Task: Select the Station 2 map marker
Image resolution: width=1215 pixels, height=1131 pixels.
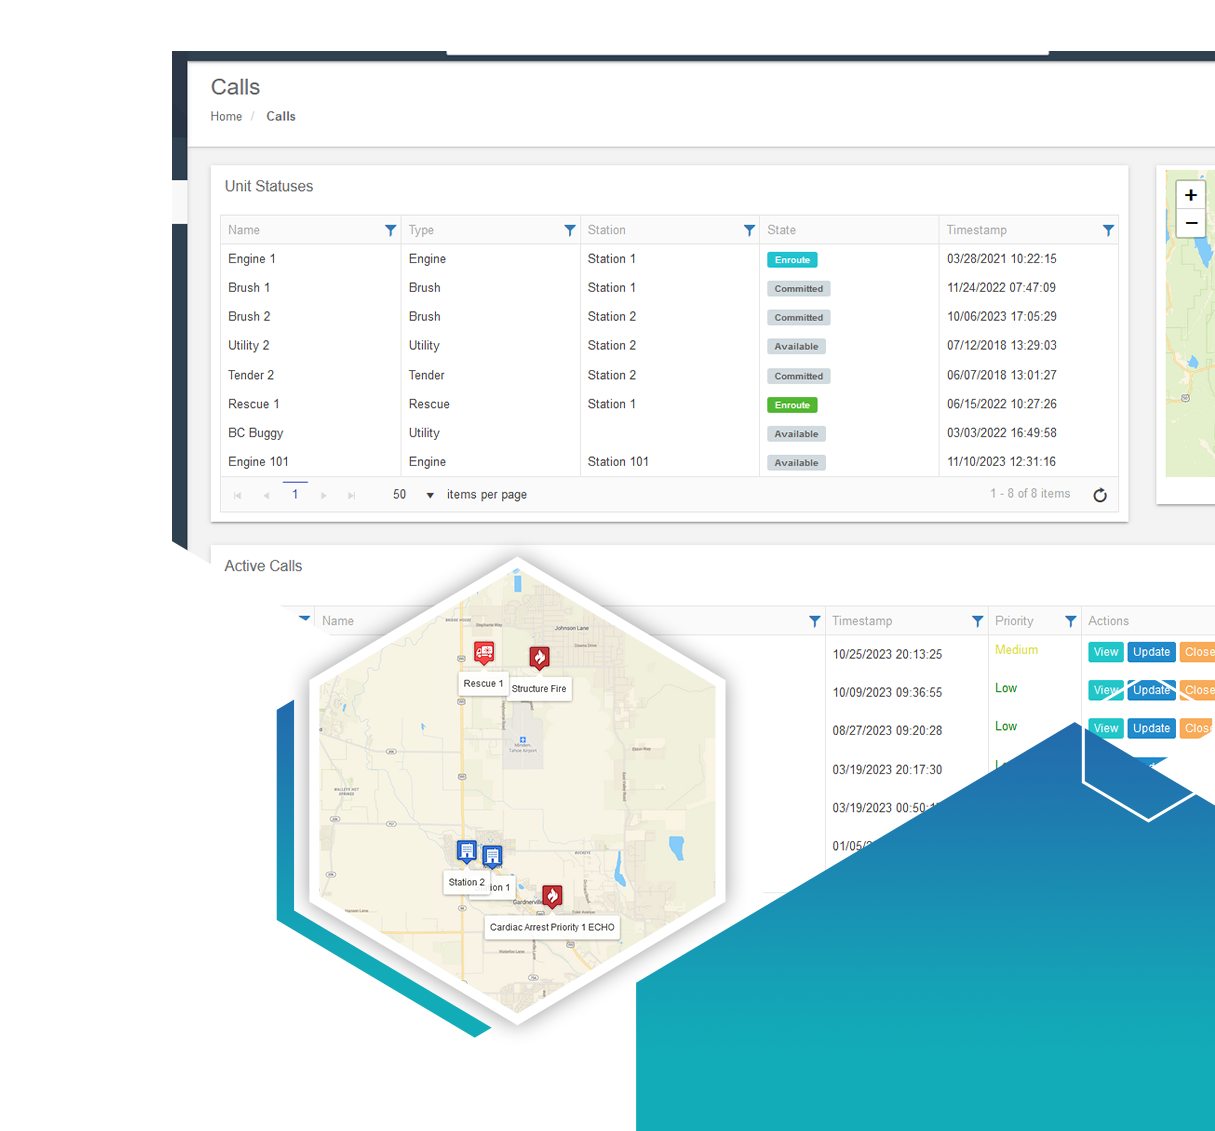Action: (466, 850)
